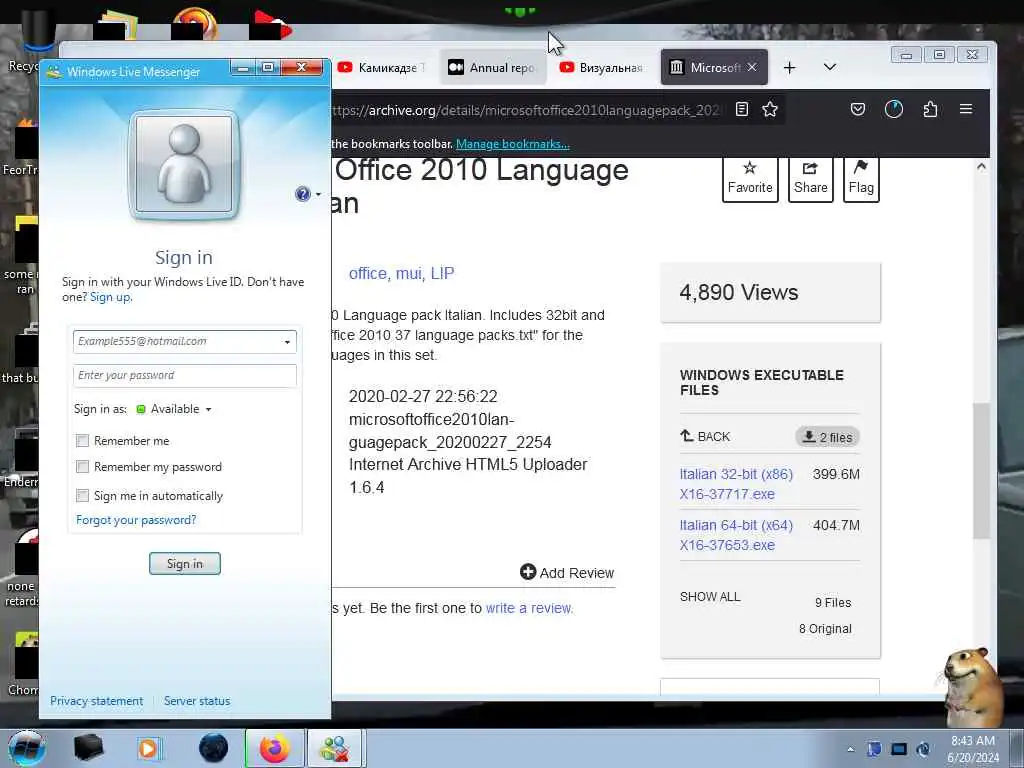This screenshot has height=768, width=1024.
Task: Click the SHOW ALL files link
Action: tap(710, 597)
